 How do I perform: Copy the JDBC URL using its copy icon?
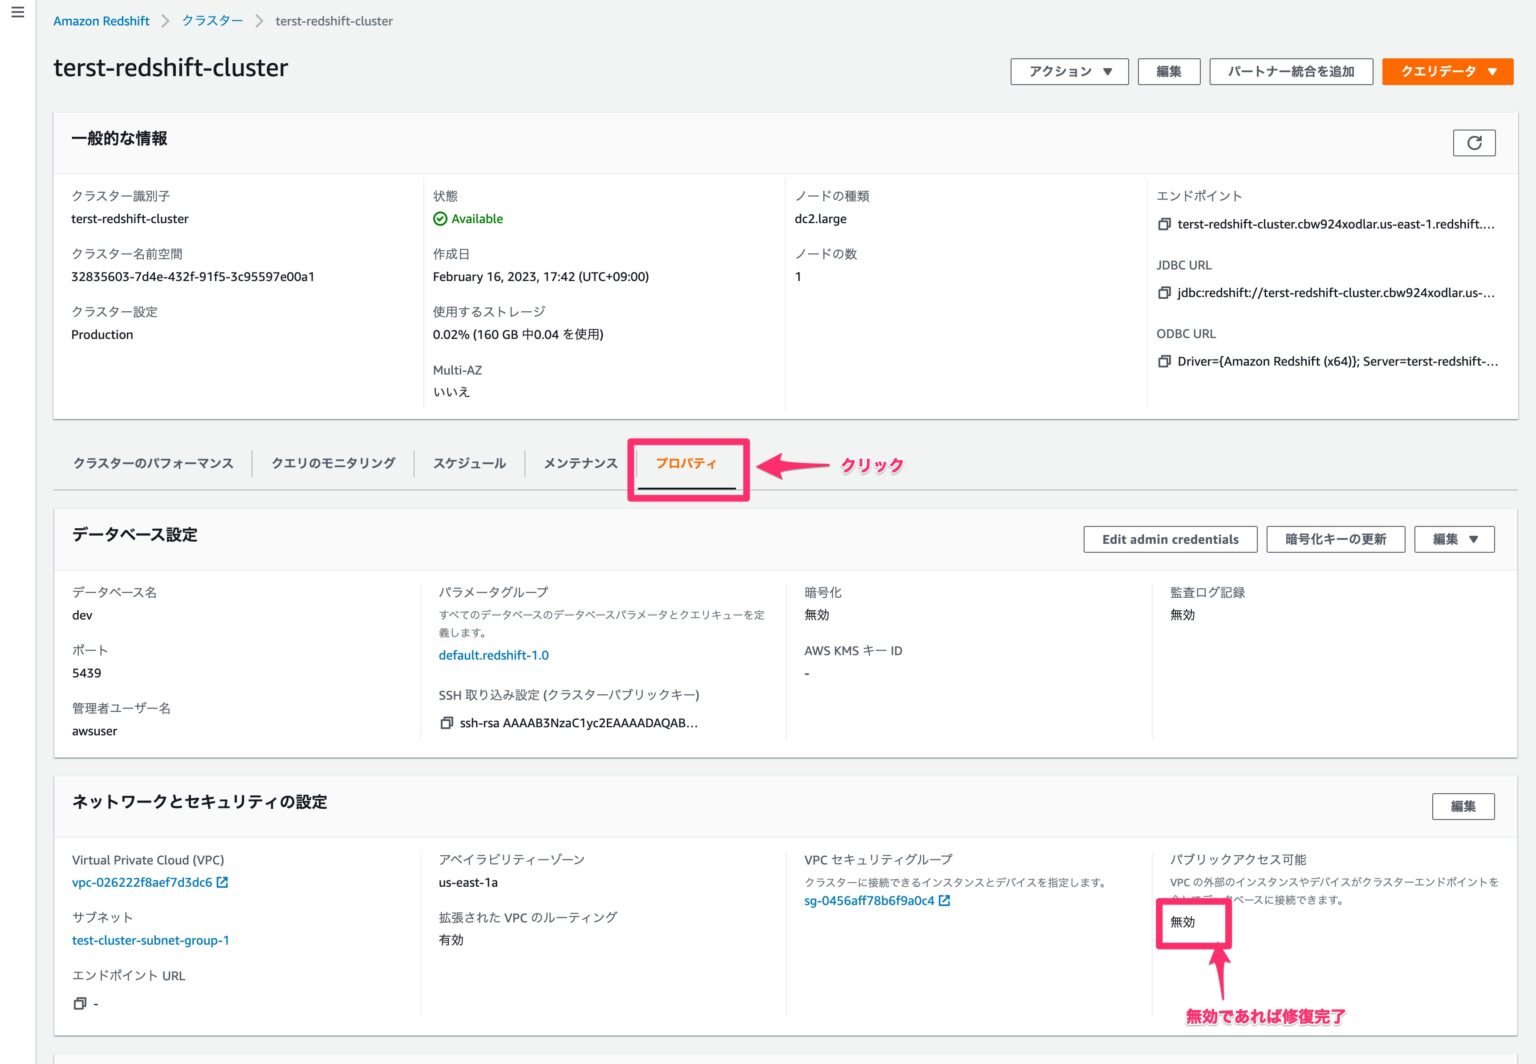[x=1164, y=293]
